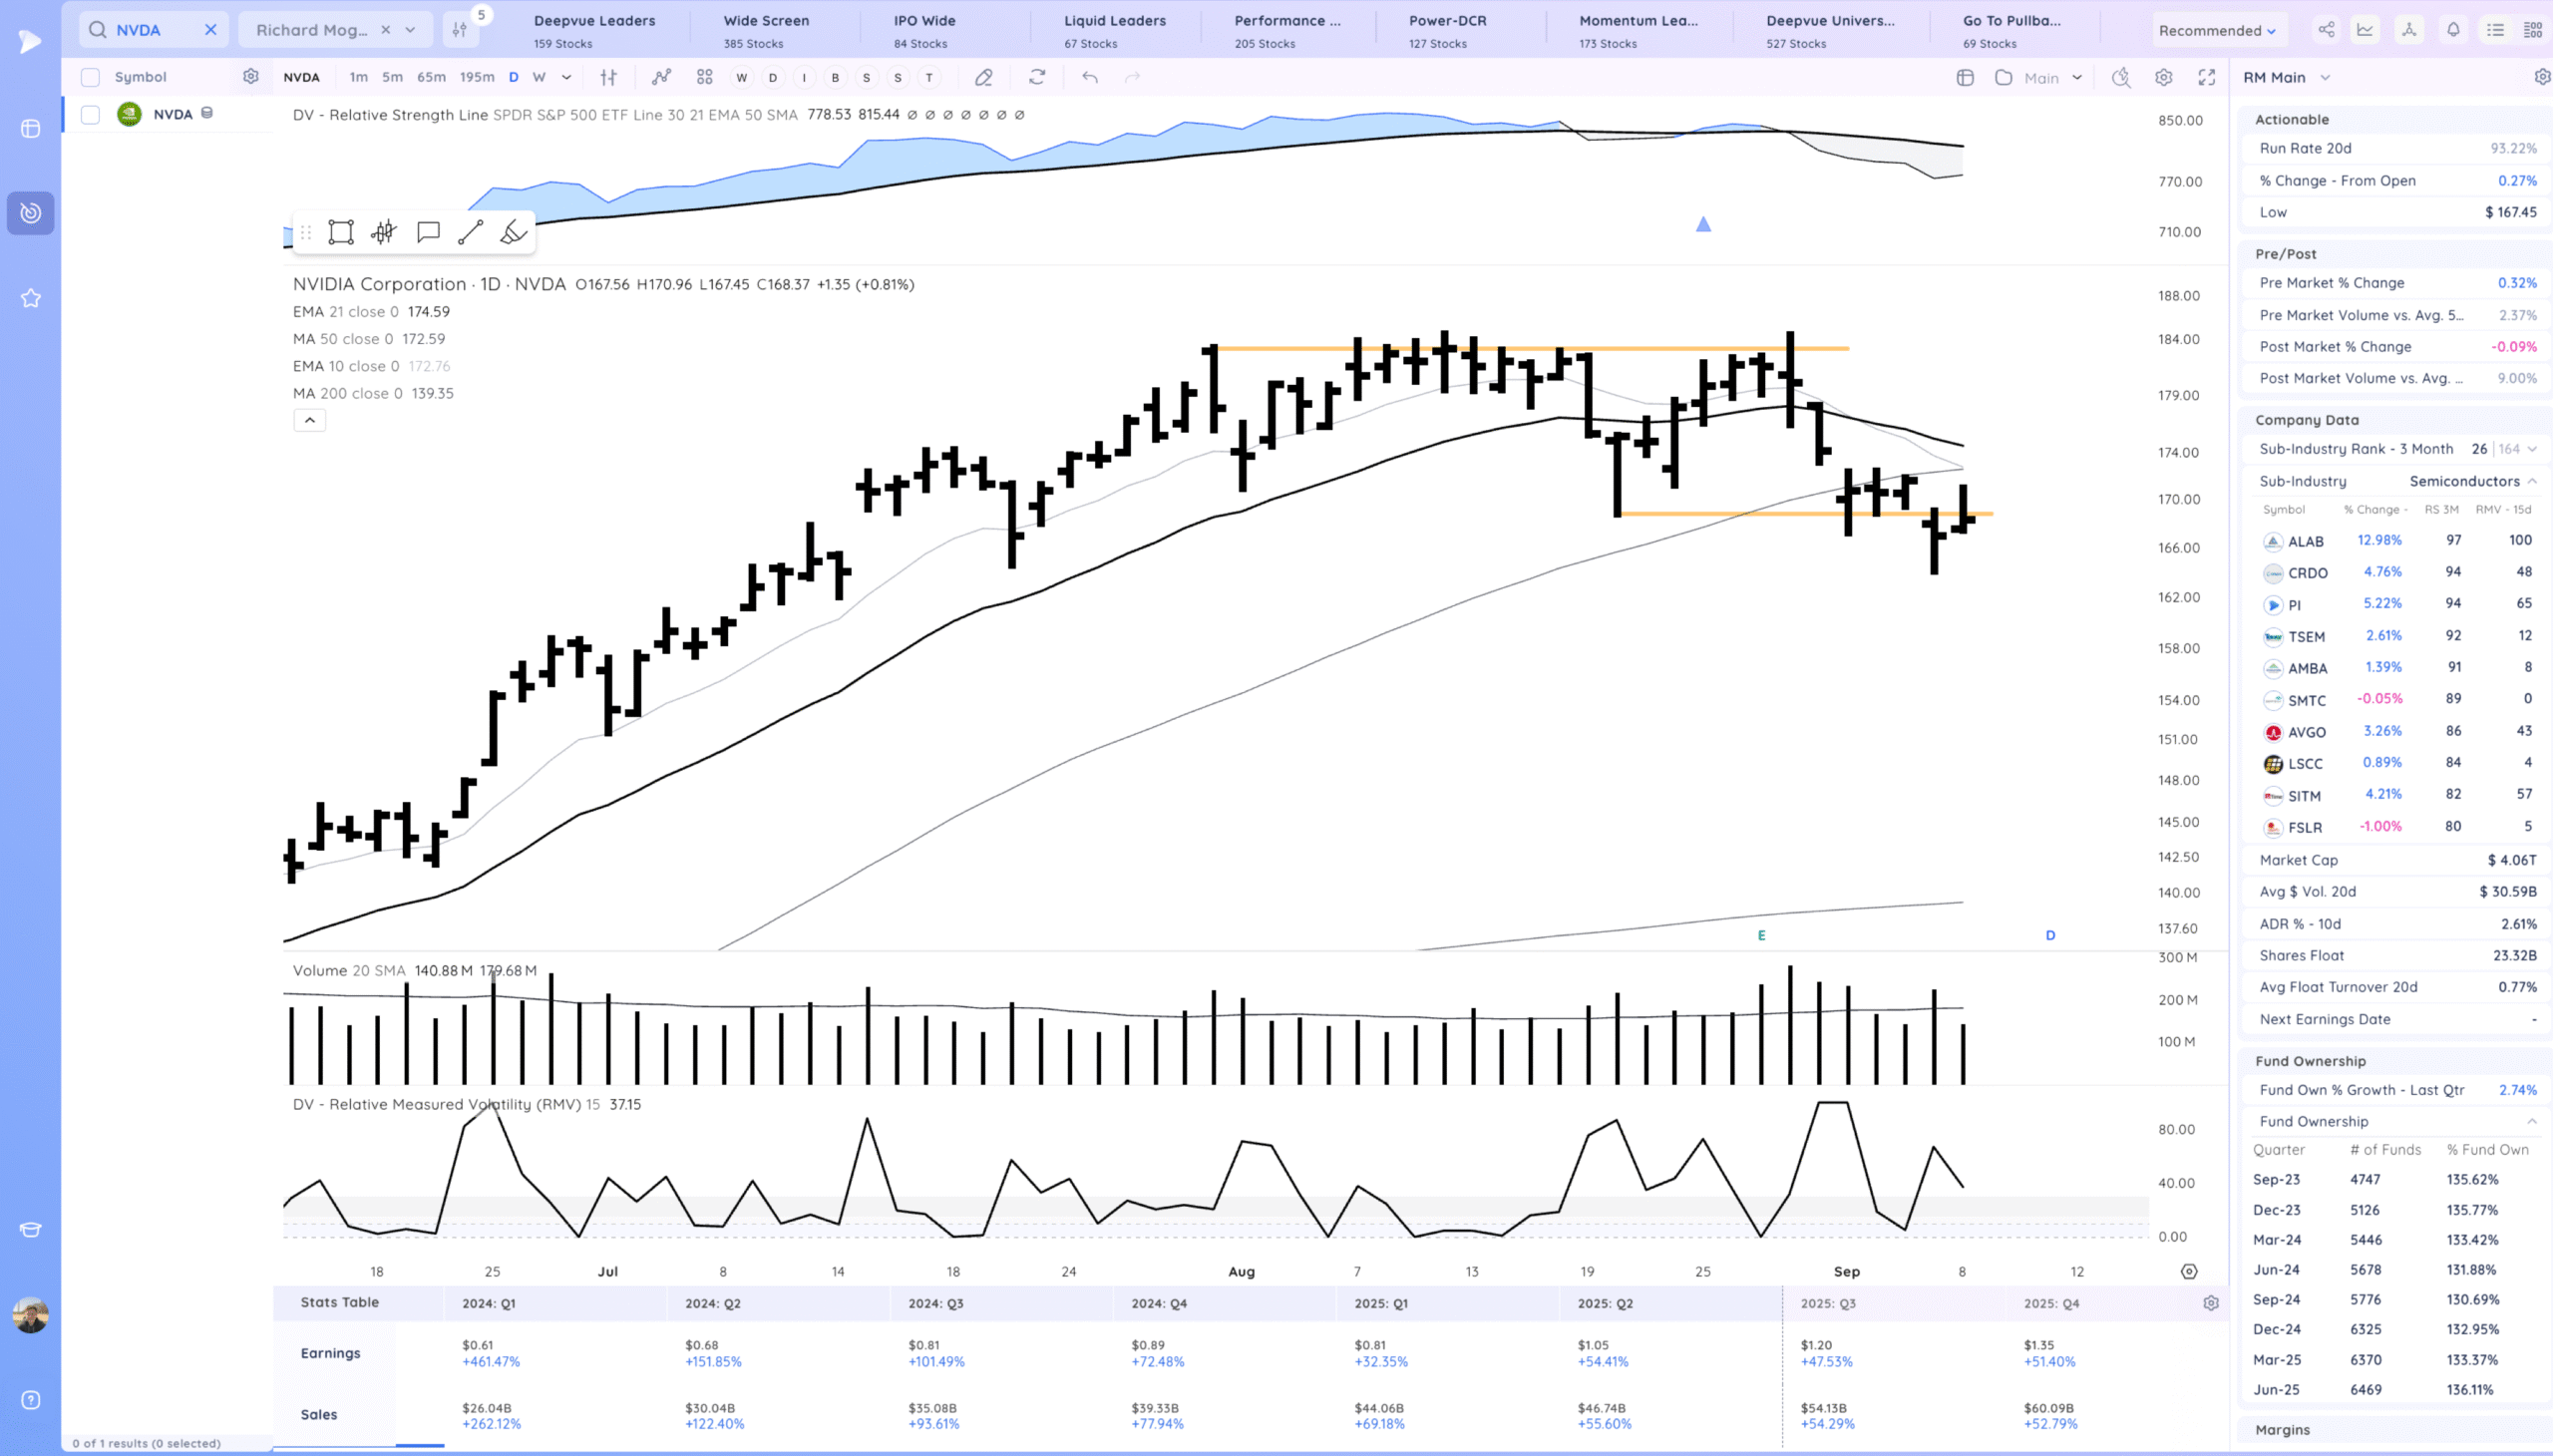Screen dimensions: 2553x1456
Task: Open the Main folder layout dropdown
Action: click(x=2040, y=77)
